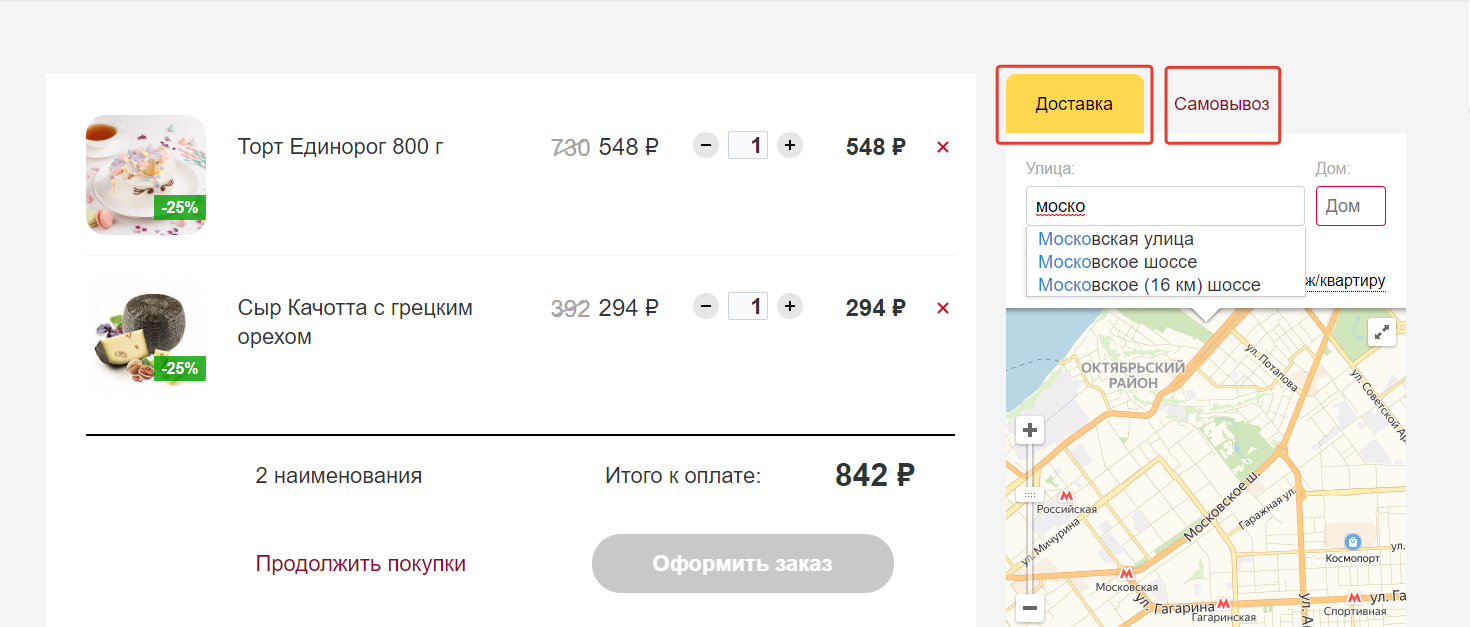Focus the Дом number input field
This screenshot has height=627, width=1470.
1350,206
